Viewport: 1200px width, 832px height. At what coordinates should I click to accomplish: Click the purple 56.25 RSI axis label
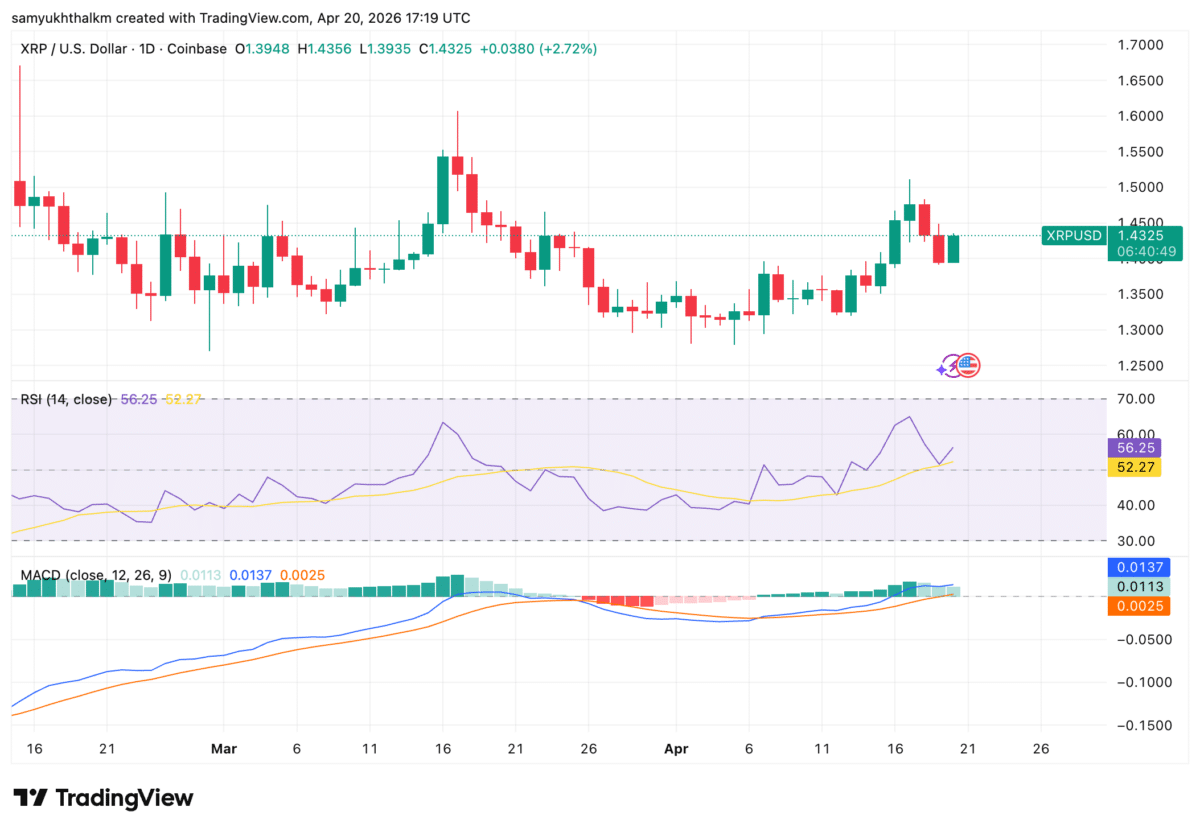click(x=1135, y=449)
